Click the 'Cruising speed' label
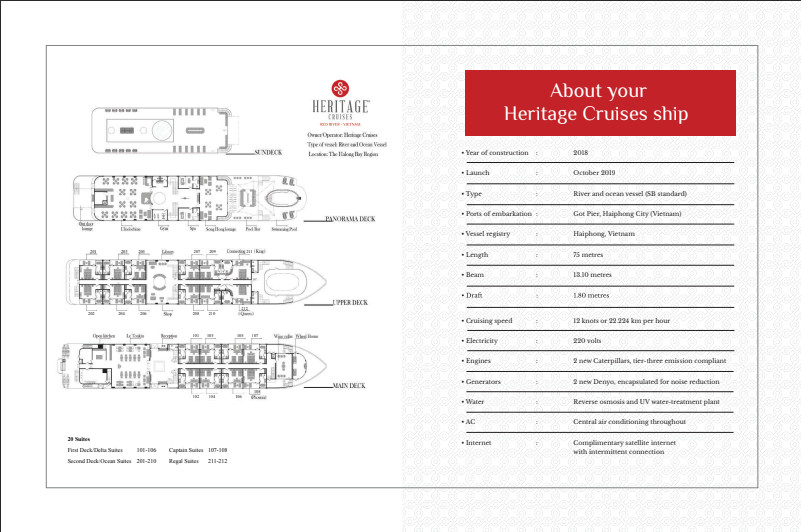 [488, 321]
